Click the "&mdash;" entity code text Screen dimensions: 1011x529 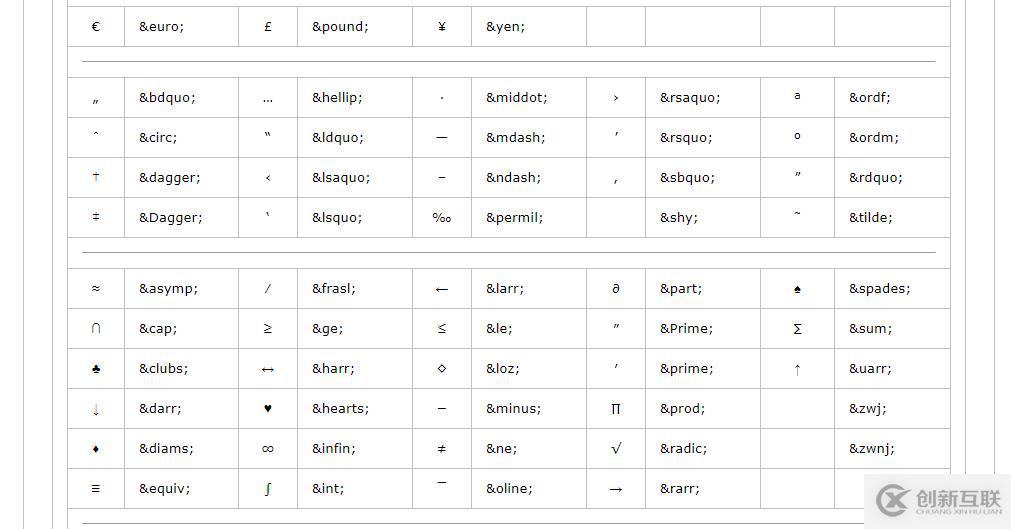(516, 137)
